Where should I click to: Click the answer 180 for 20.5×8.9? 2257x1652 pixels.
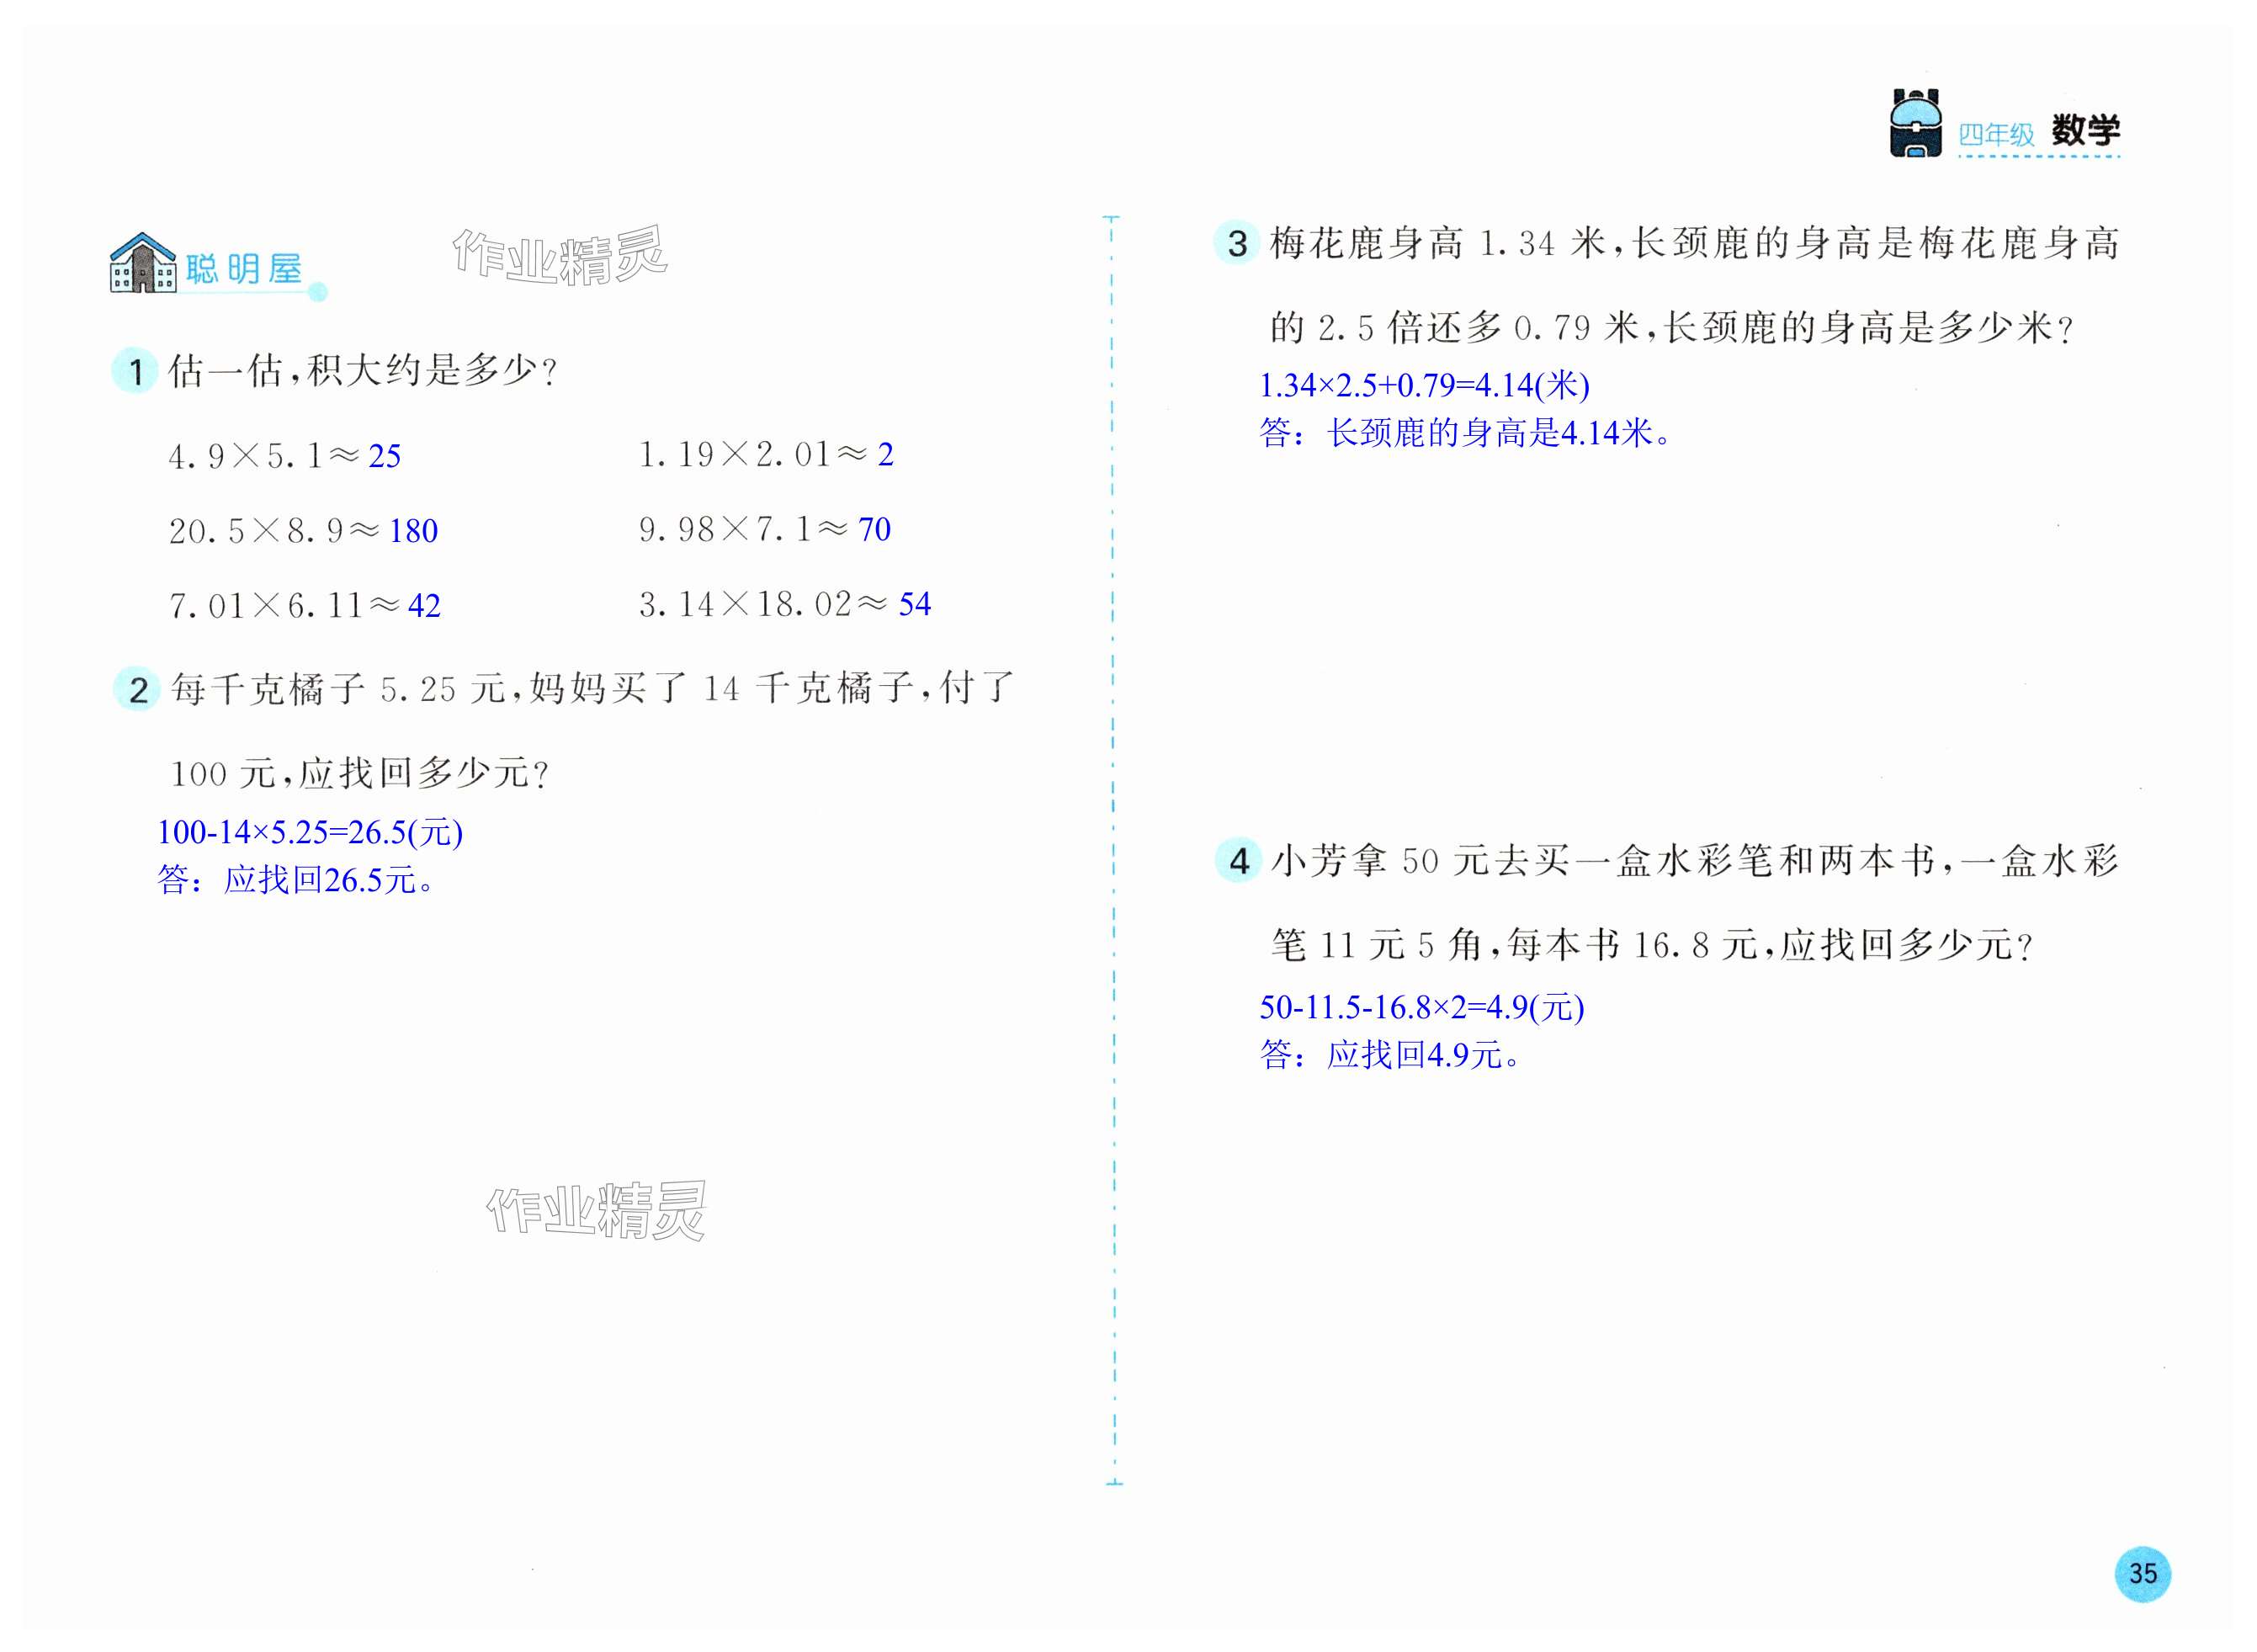pos(413,531)
